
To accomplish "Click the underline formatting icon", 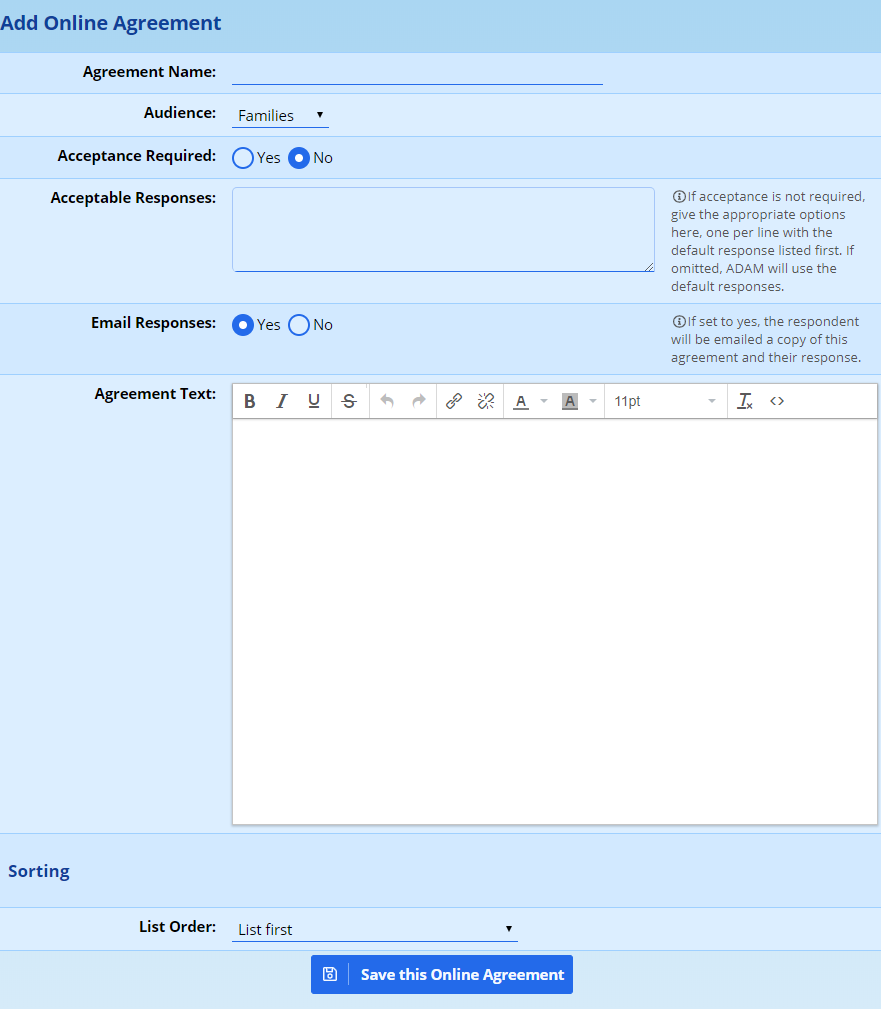I will pos(314,401).
